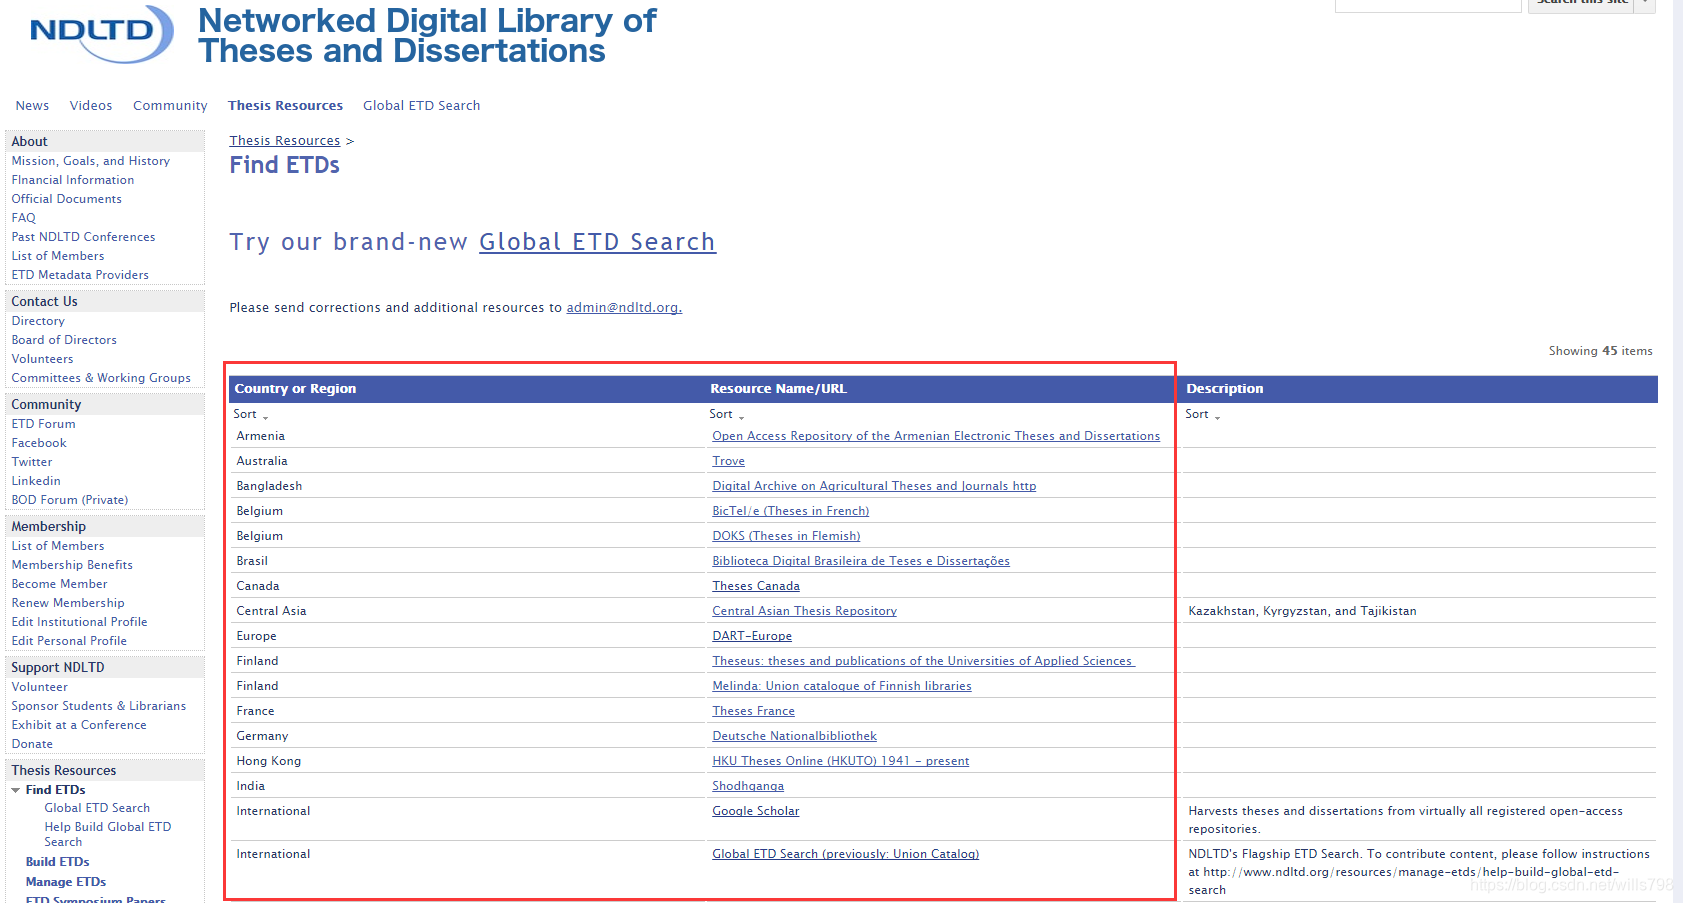Open BOD Forum (Private) link
Viewport: 1683px width, 903px height.
[70, 500]
